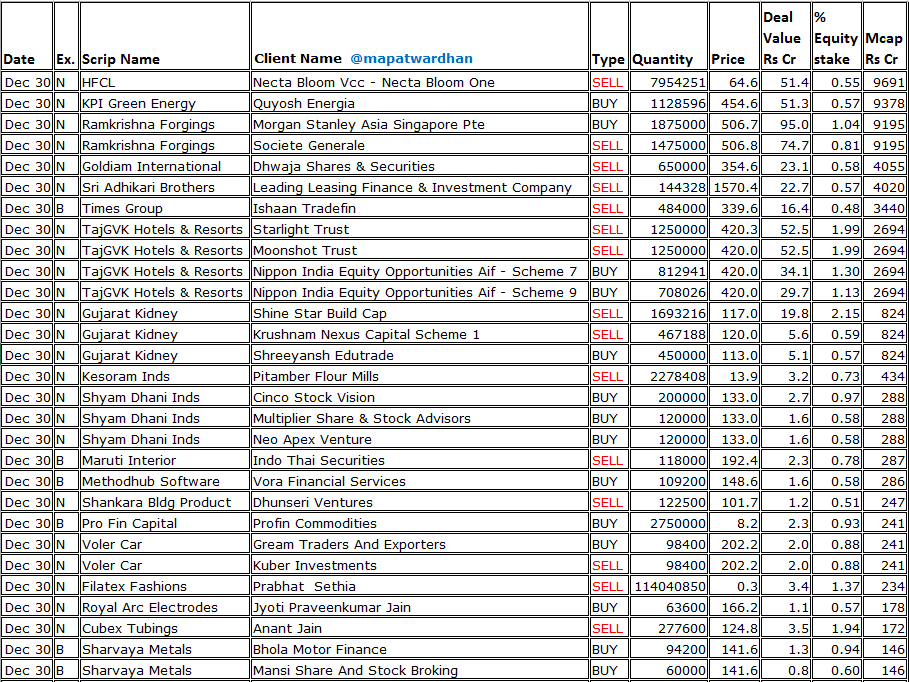Click the Methodhub Software scrip cell
Image resolution: width=909 pixels, height=682 pixels.
pyautogui.click(x=165, y=481)
